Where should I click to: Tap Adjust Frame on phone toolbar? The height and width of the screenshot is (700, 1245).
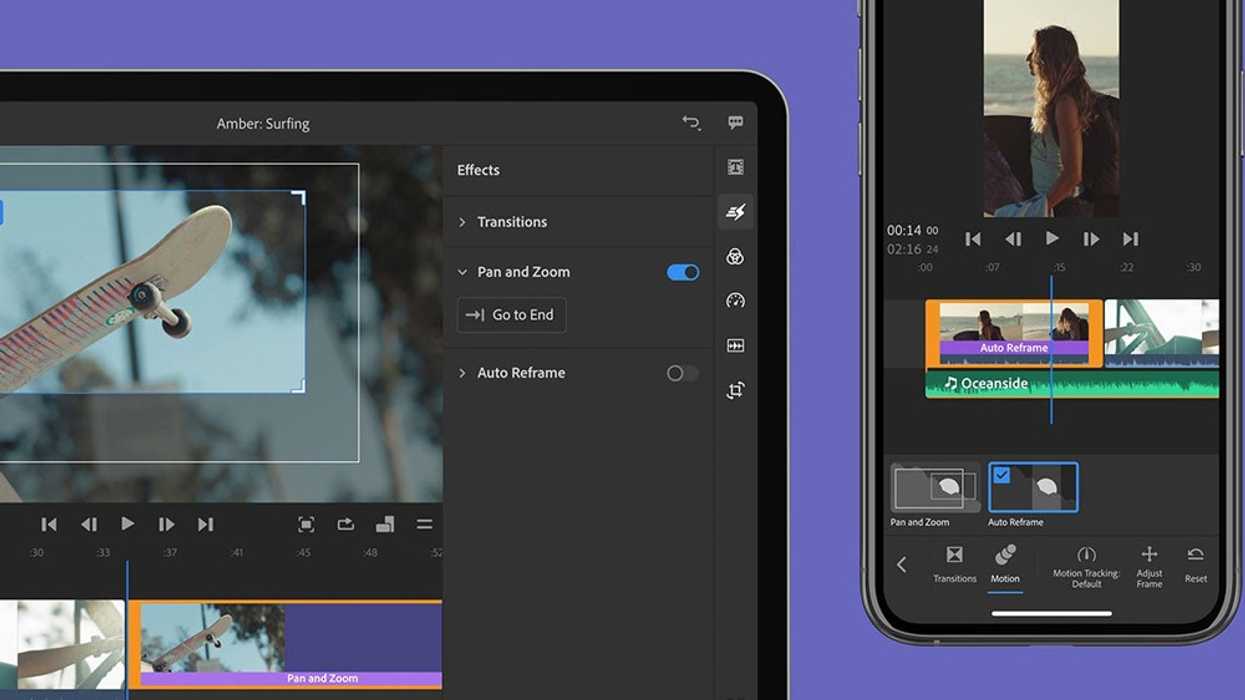pyautogui.click(x=1149, y=566)
